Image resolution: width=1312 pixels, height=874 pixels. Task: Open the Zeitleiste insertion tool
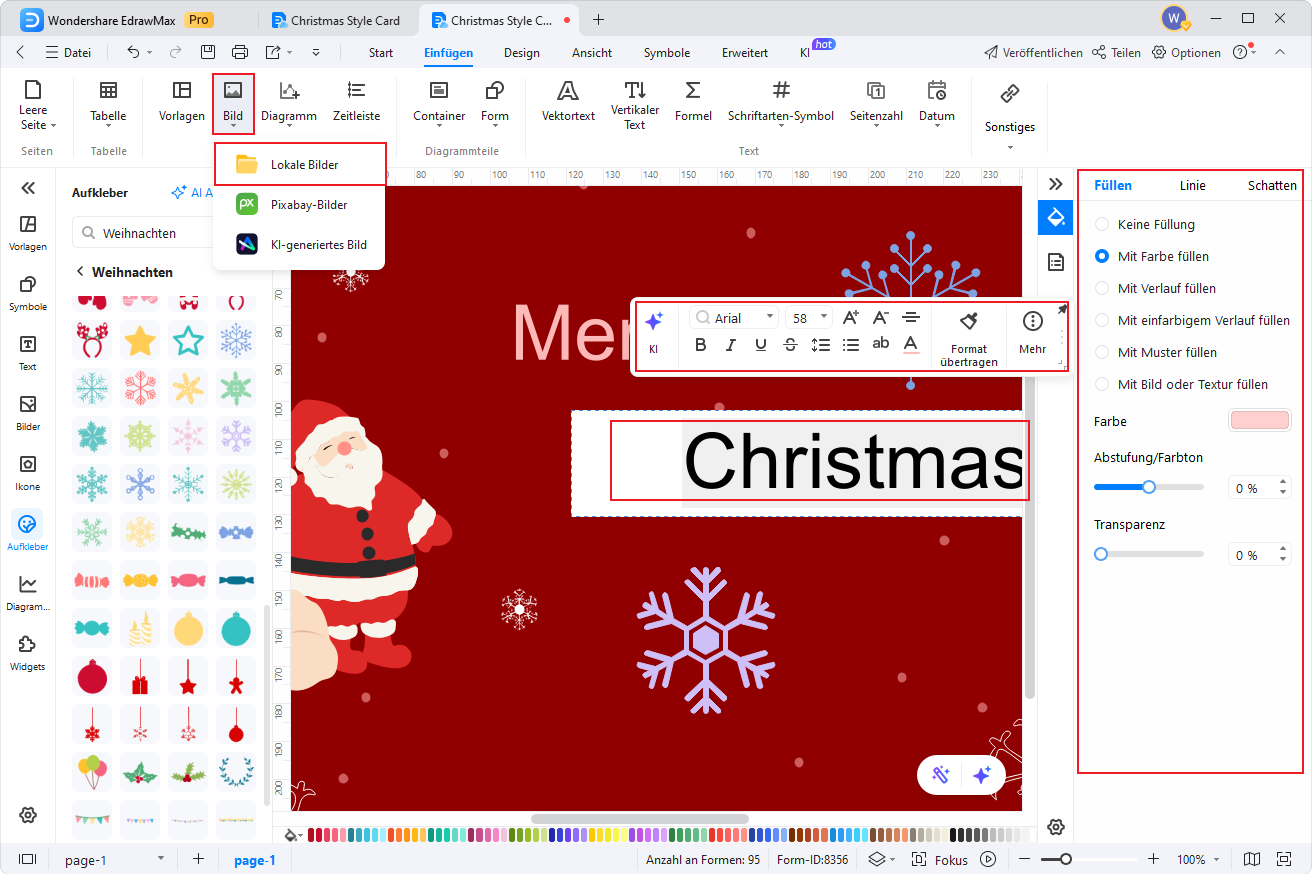coord(356,101)
